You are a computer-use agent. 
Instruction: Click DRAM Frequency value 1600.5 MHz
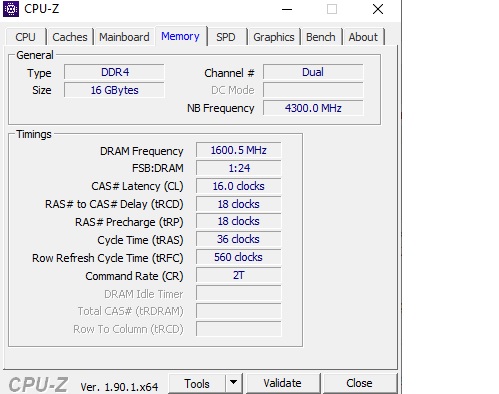[x=239, y=150]
